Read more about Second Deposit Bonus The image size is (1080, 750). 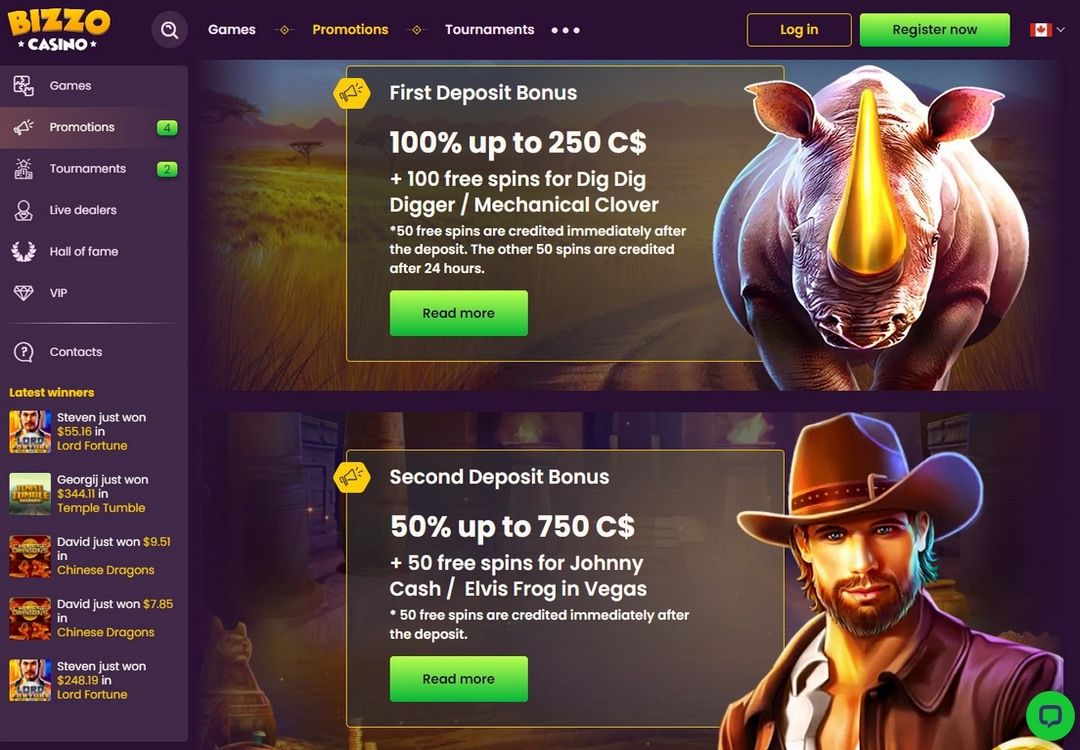[459, 679]
